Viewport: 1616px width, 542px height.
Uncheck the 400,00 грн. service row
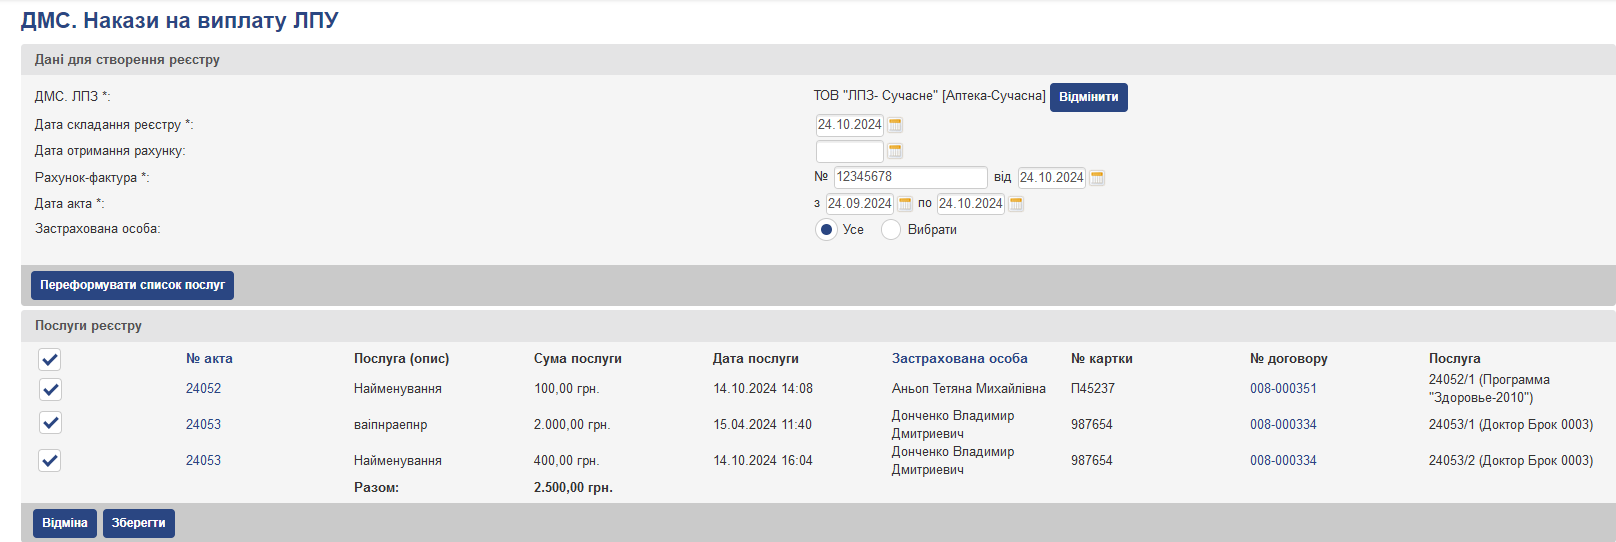(50, 460)
